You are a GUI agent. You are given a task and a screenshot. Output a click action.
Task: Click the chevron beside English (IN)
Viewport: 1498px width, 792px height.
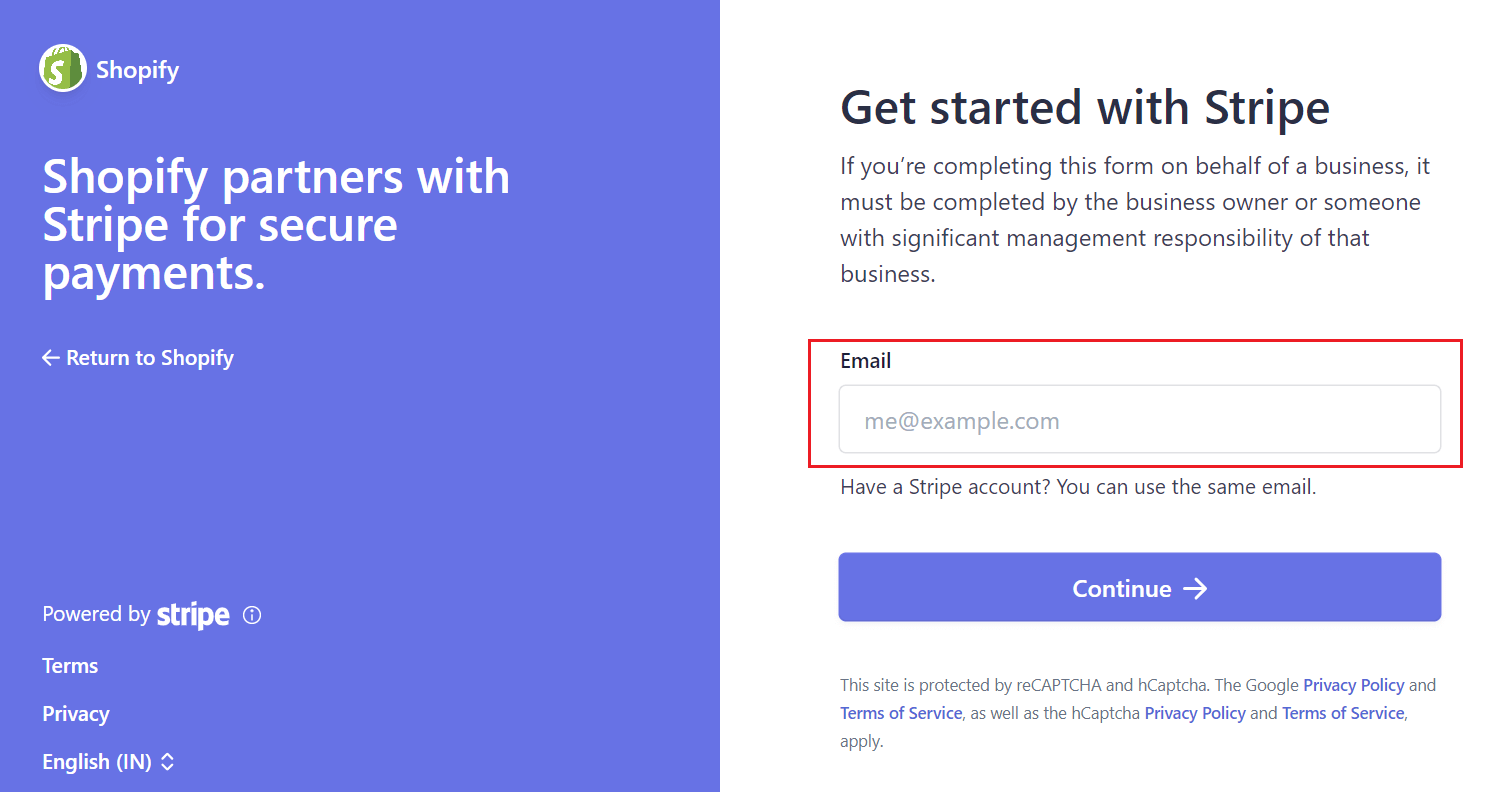click(x=170, y=761)
